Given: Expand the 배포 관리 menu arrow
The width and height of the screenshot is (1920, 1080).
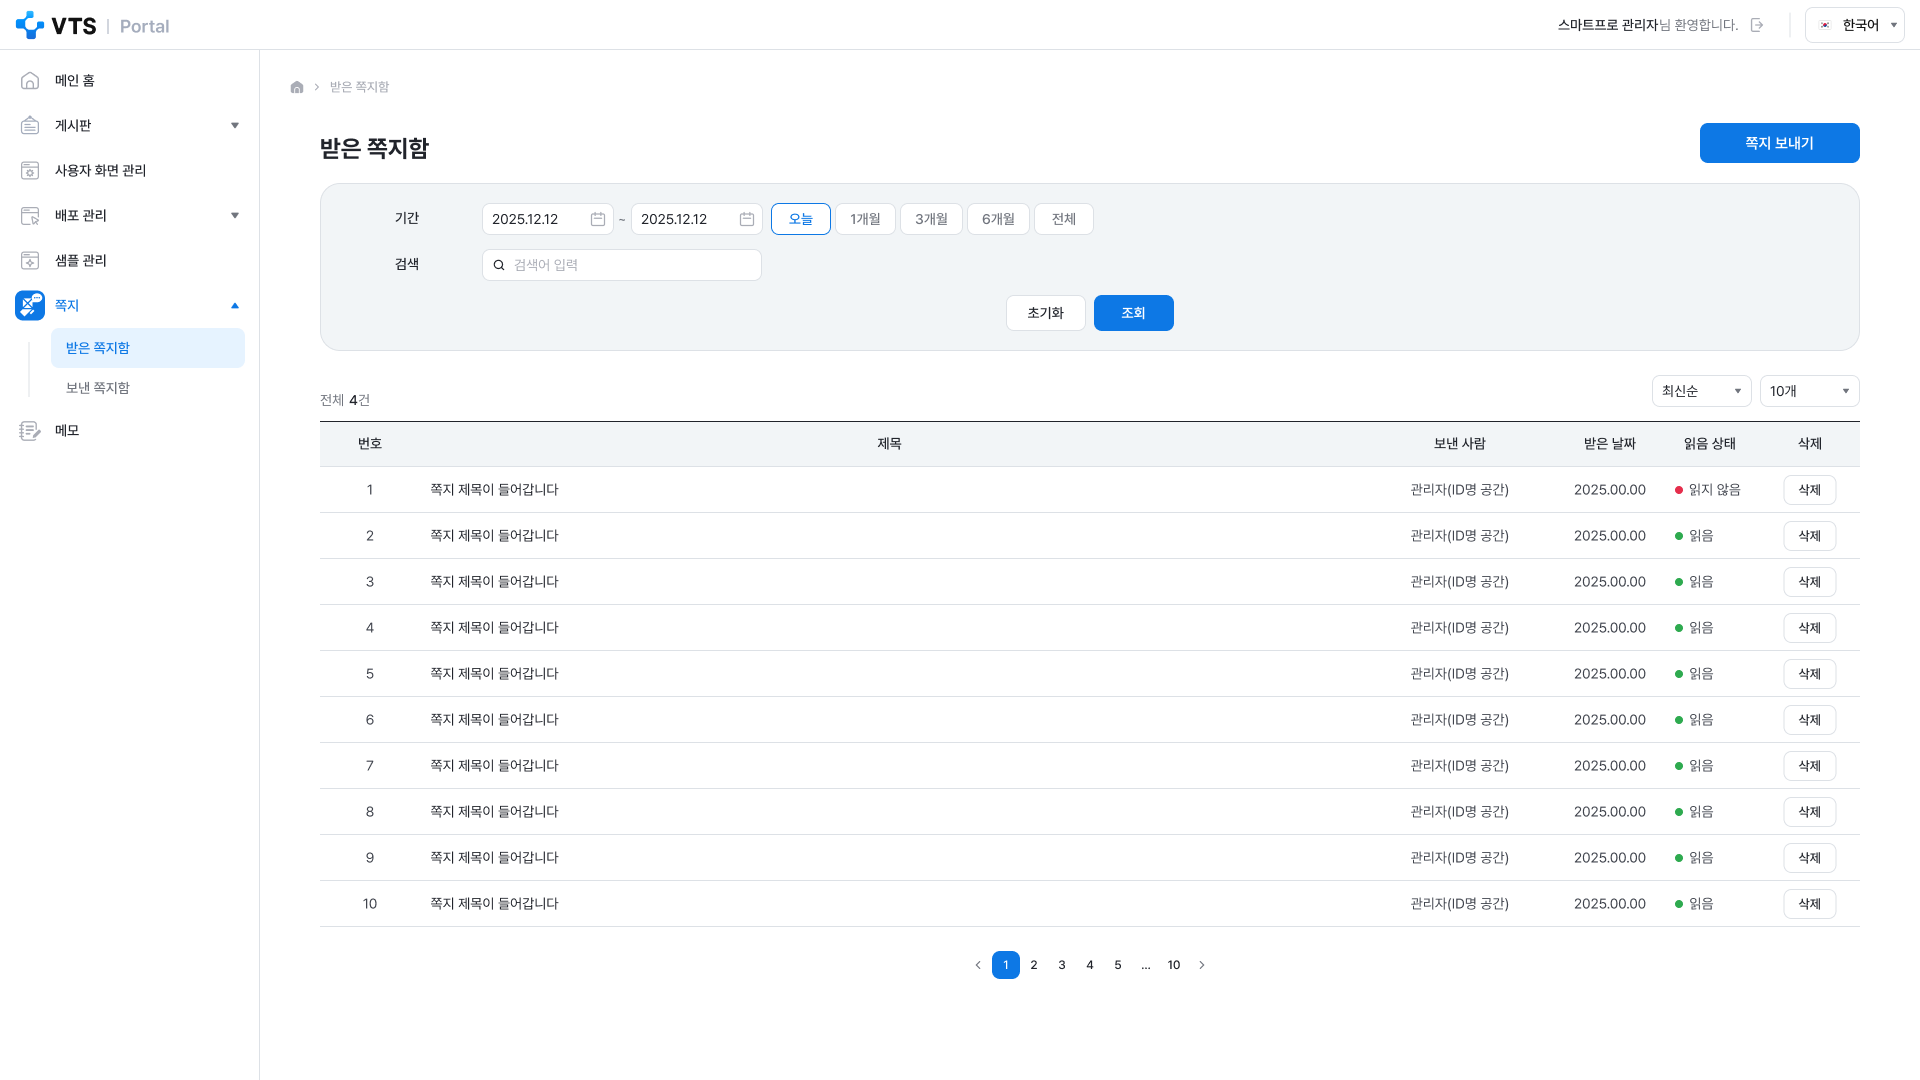Looking at the screenshot, I should (235, 215).
